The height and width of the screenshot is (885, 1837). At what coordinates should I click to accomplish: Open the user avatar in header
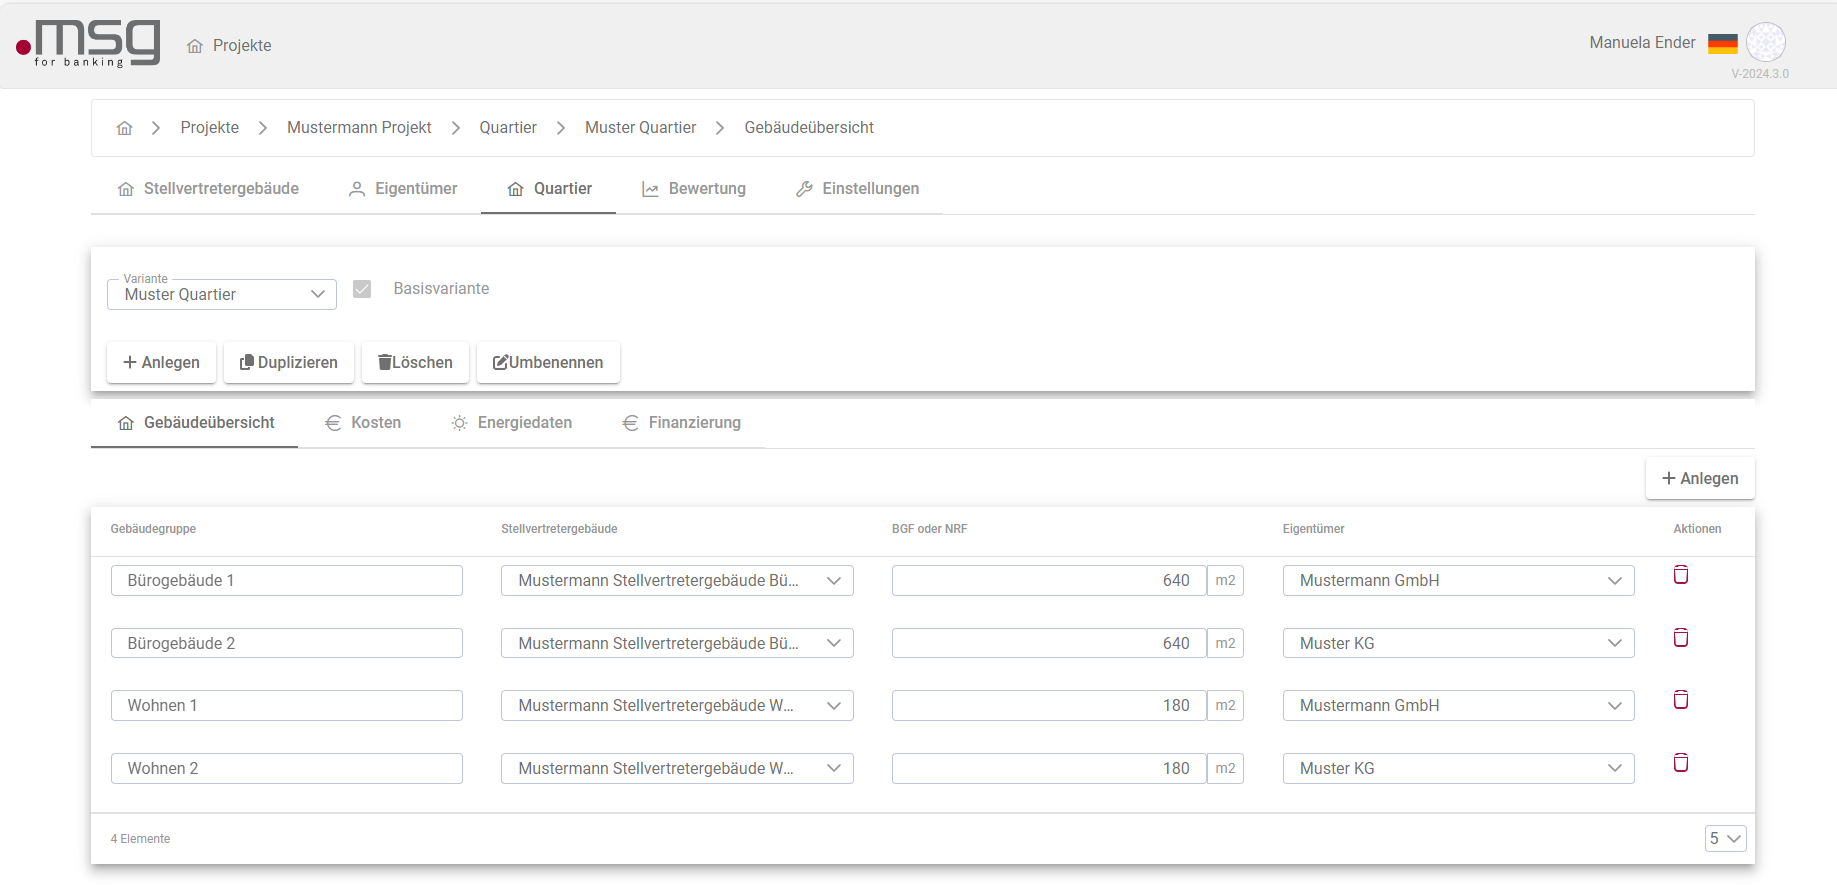pyautogui.click(x=1765, y=42)
